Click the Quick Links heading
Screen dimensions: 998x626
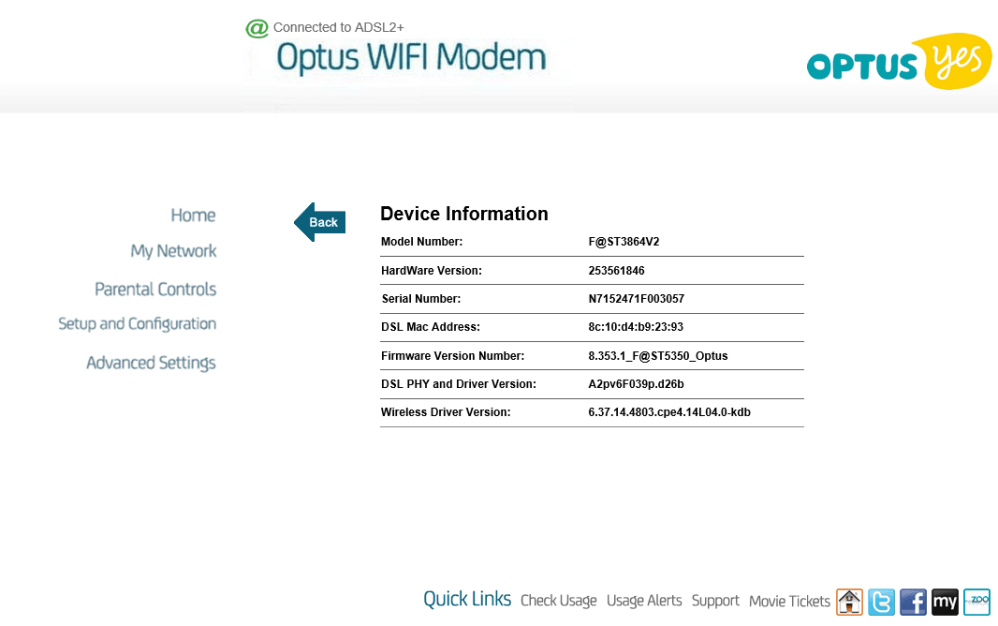point(467,599)
